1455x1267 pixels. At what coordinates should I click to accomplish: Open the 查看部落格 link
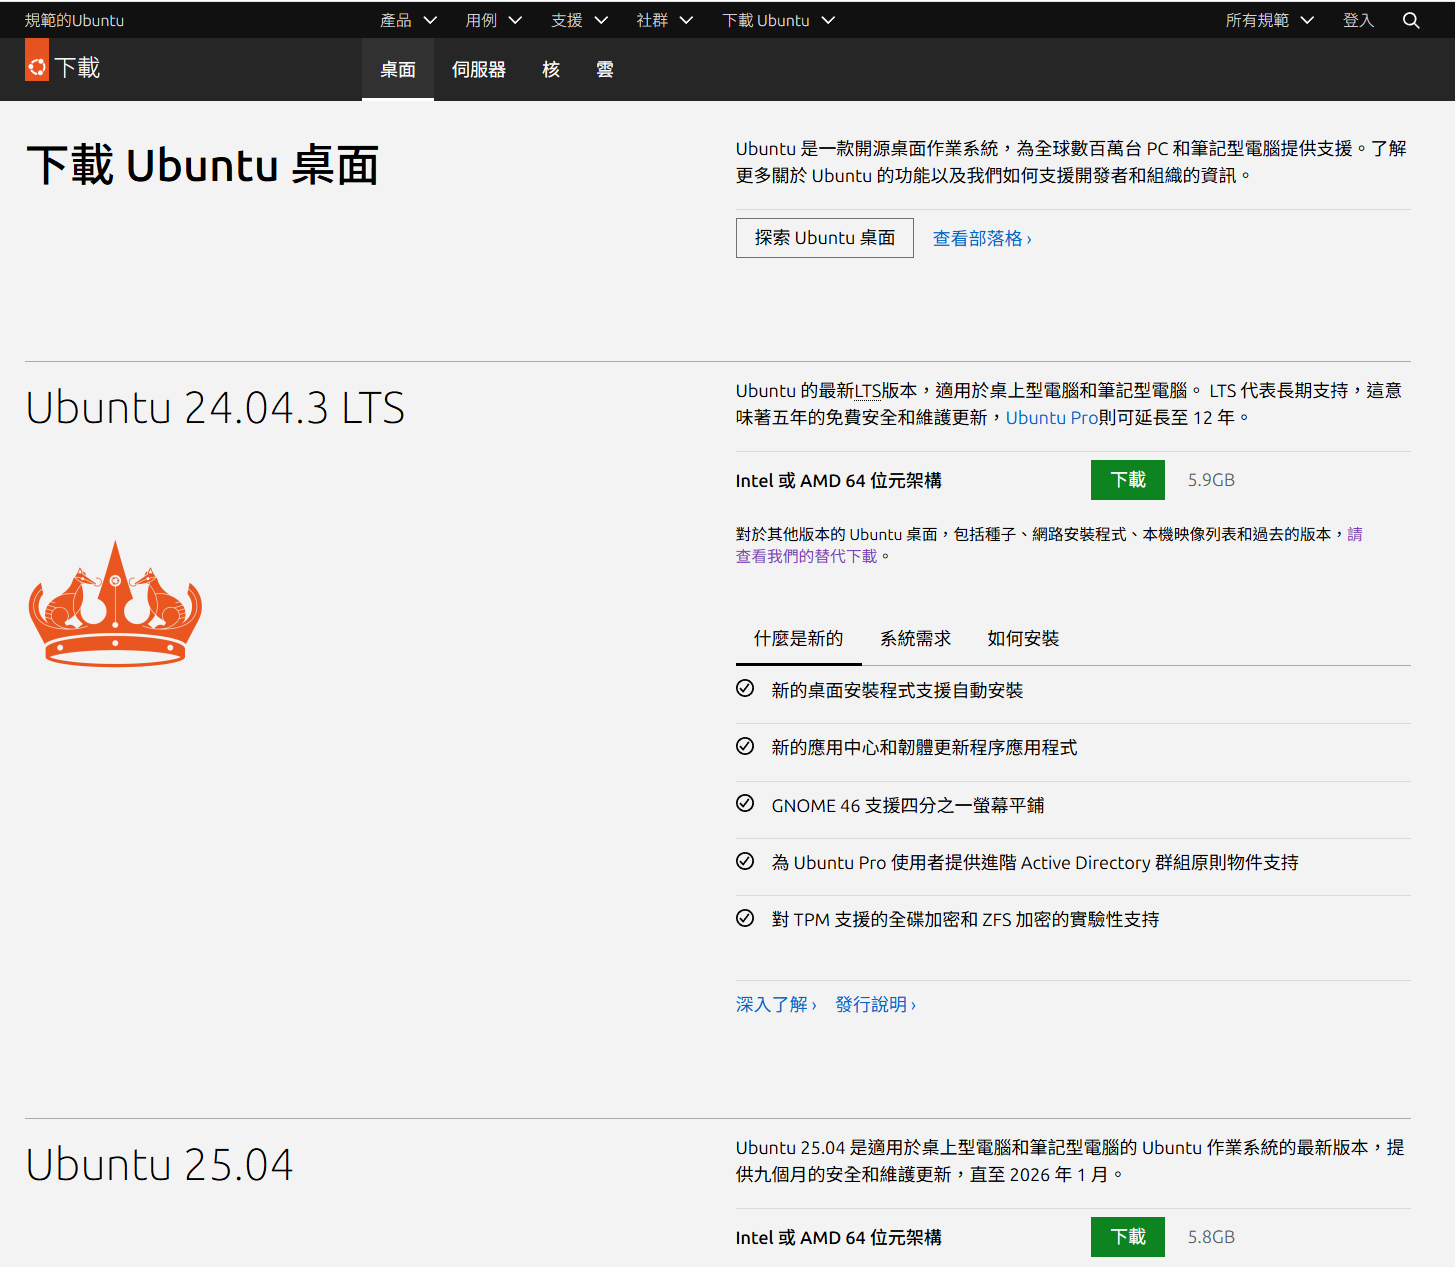981,239
